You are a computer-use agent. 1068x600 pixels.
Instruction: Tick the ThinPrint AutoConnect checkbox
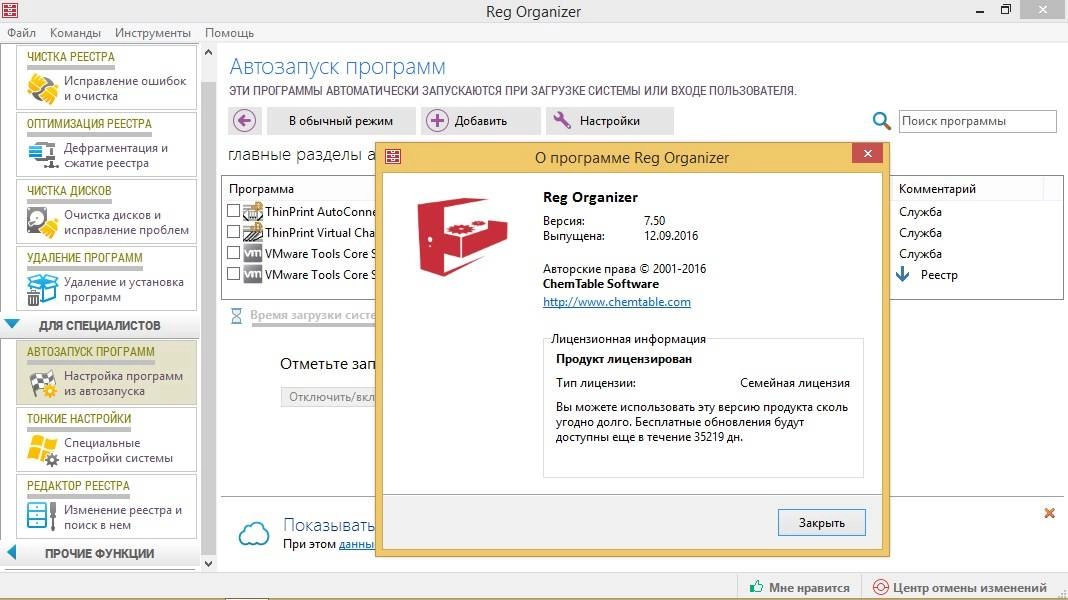click(234, 210)
